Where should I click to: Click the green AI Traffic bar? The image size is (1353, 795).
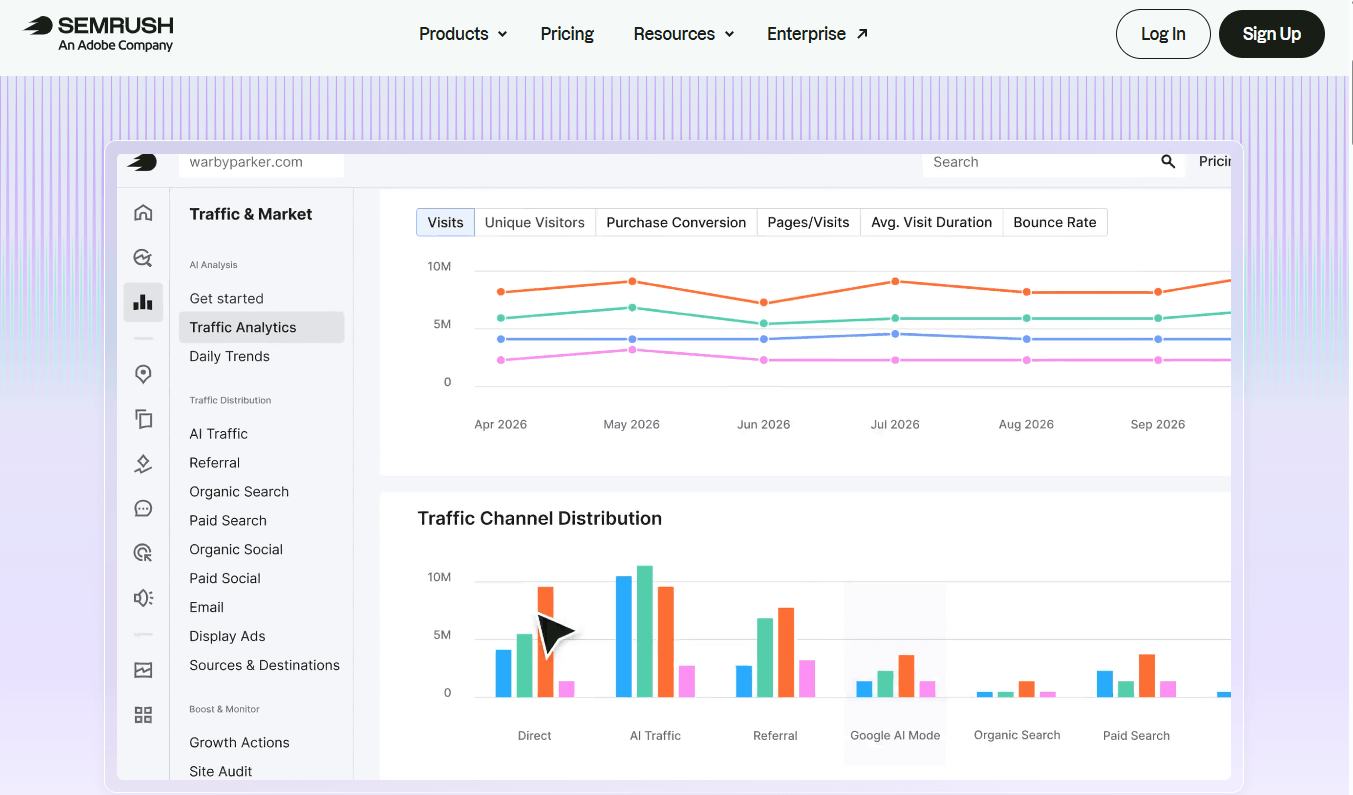click(645, 631)
